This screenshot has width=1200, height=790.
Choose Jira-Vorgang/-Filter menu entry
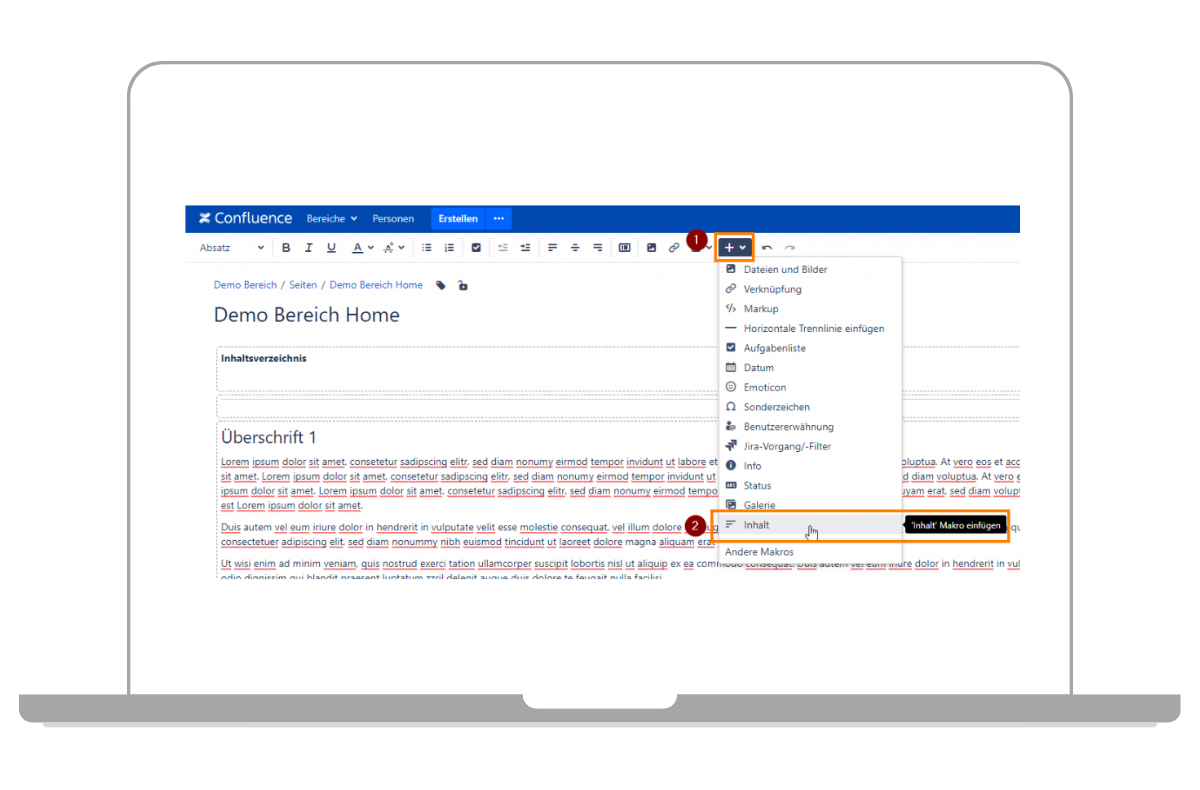(x=787, y=446)
